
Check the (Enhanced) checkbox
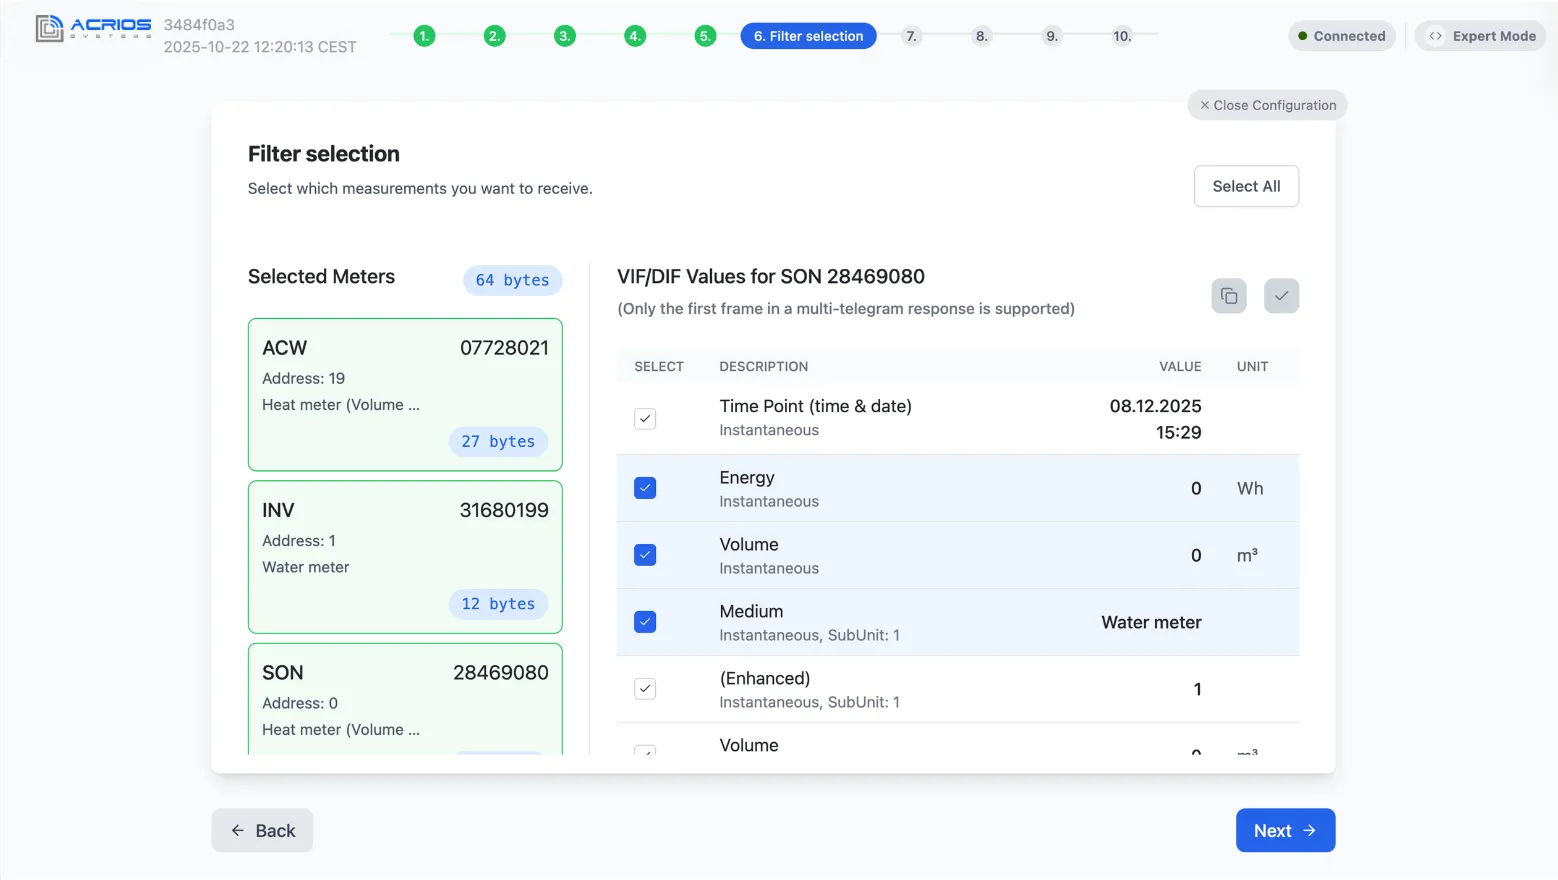tap(645, 689)
